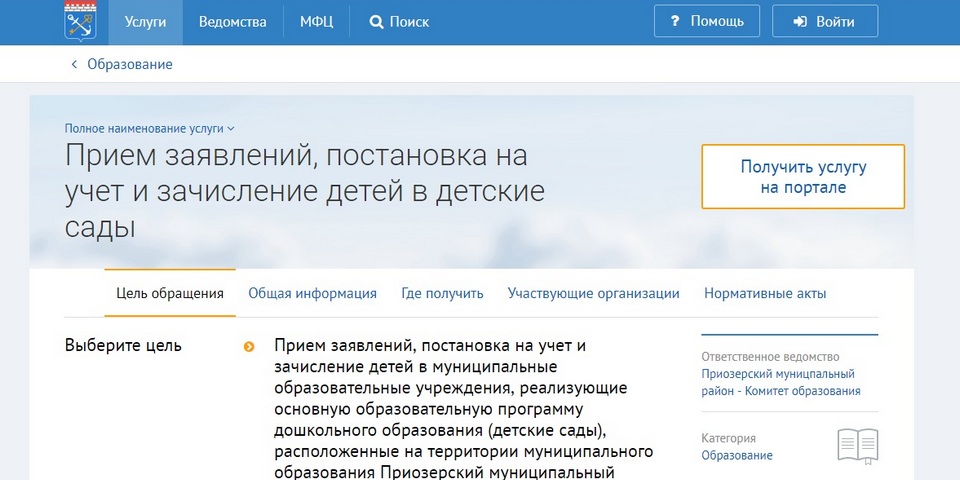Click the magnifier search icon
Viewport: 960px width, 480px height.
tap(376, 22)
